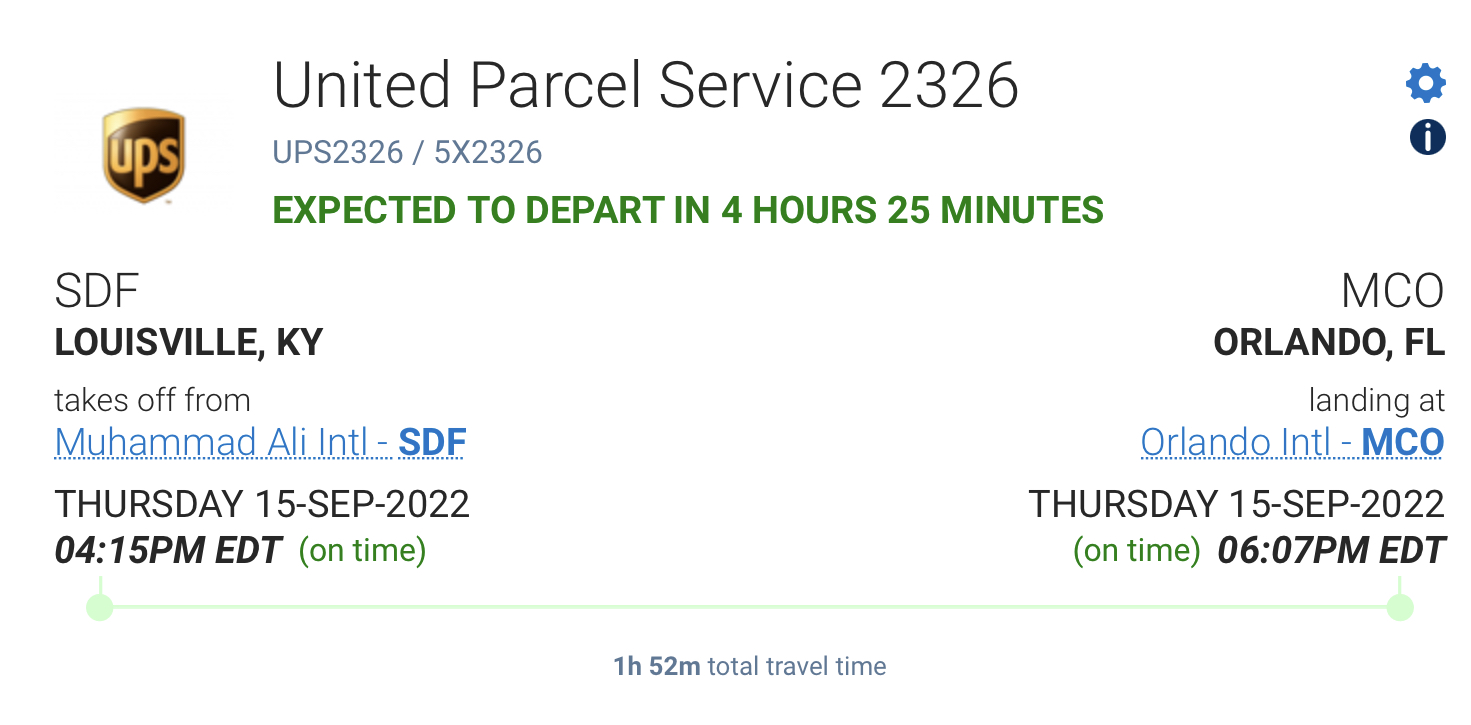Click the United Parcel Service 2326 title
This screenshot has height=725, width=1471.
(x=646, y=85)
